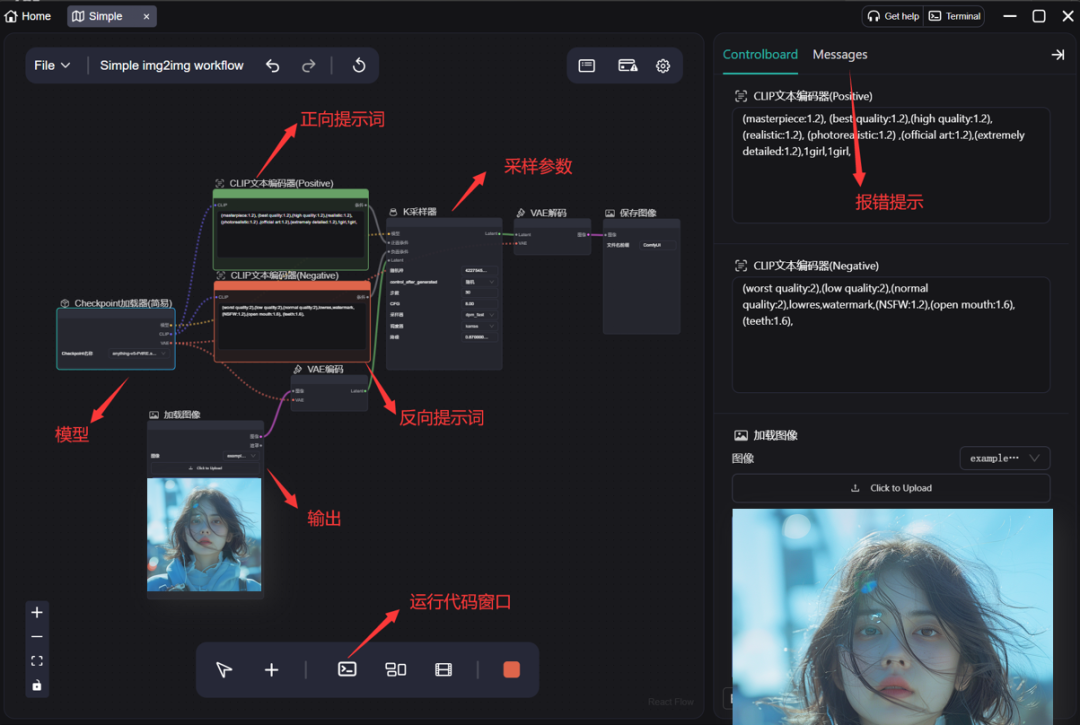Click the undo arrow next to workflow title
This screenshot has height=725, width=1080.
click(272, 65)
